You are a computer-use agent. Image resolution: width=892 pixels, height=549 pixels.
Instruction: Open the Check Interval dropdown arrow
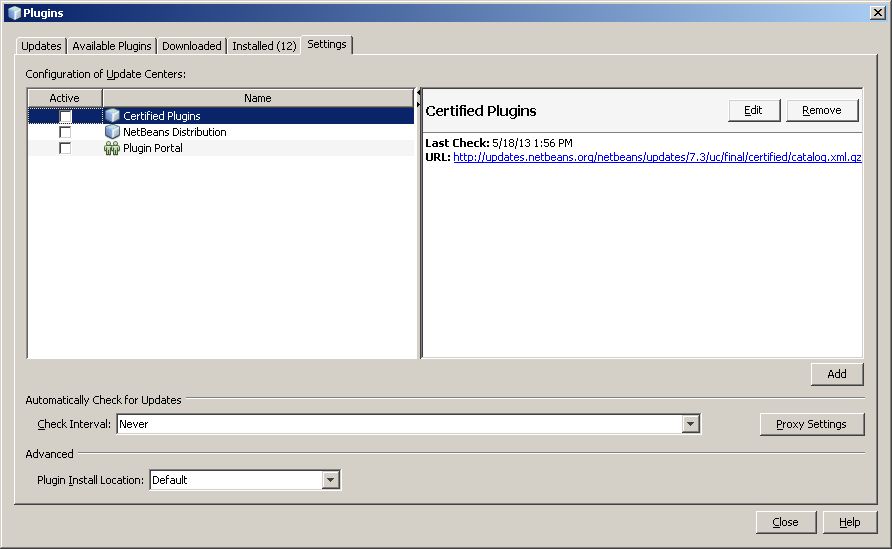[x=690, y=424]
